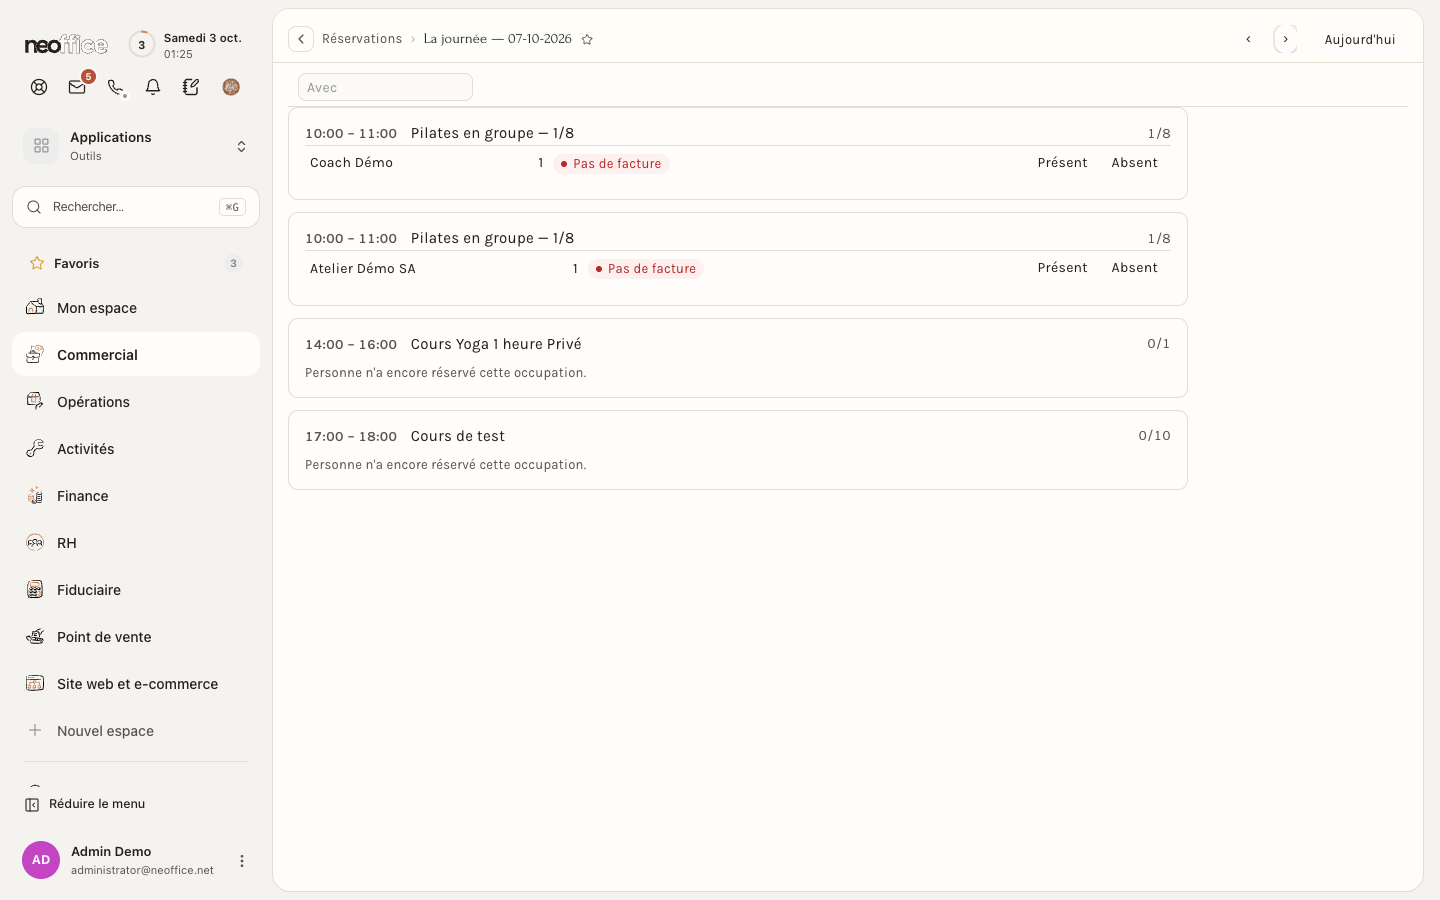Open the support lifebuoy icon
Screen dimensions: 1440x900
pos(39,87)
